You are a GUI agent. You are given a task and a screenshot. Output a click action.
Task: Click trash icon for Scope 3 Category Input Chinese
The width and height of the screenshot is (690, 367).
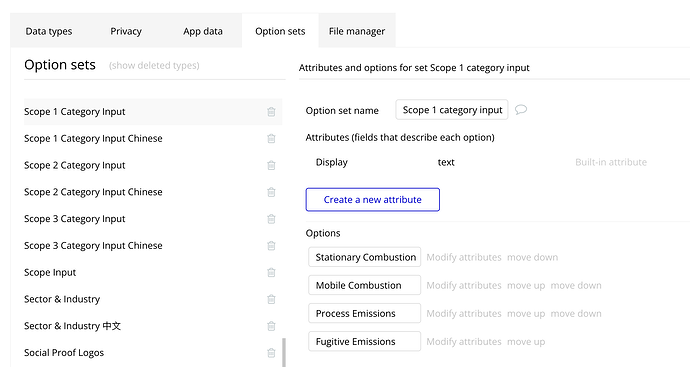tap(271, 246)
